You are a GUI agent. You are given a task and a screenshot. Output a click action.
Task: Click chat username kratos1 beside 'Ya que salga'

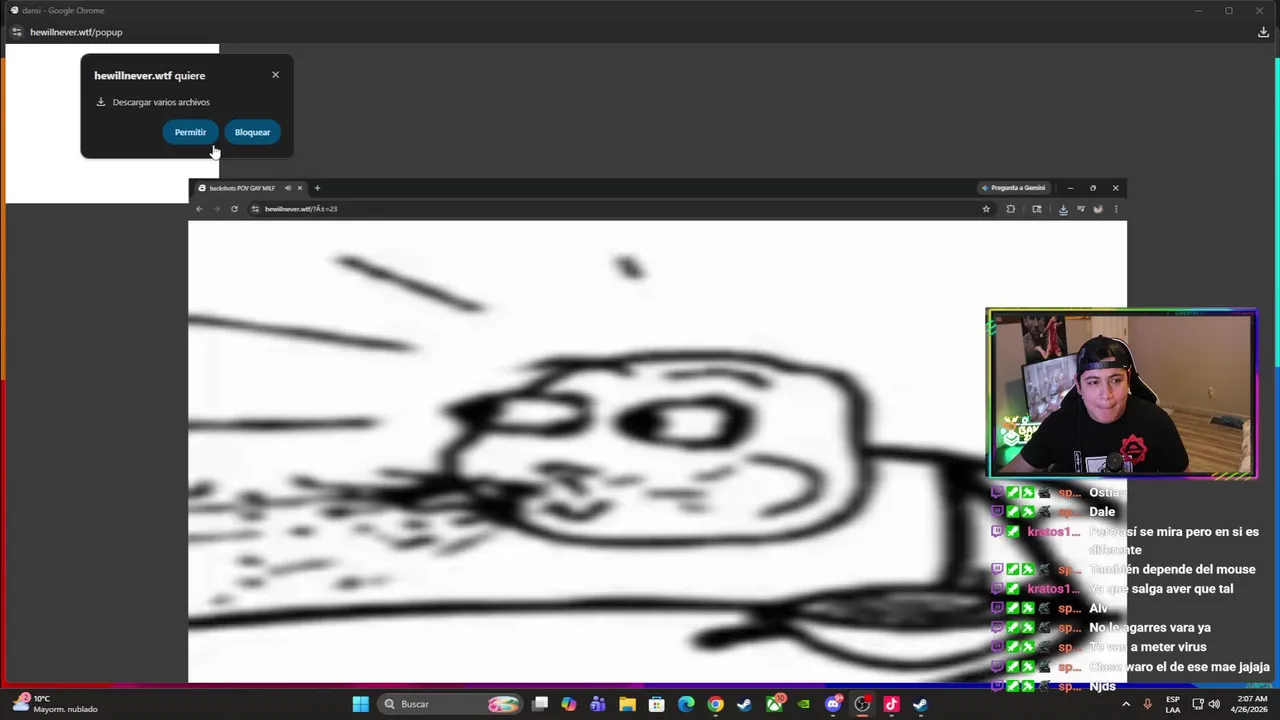(1054, 589)
